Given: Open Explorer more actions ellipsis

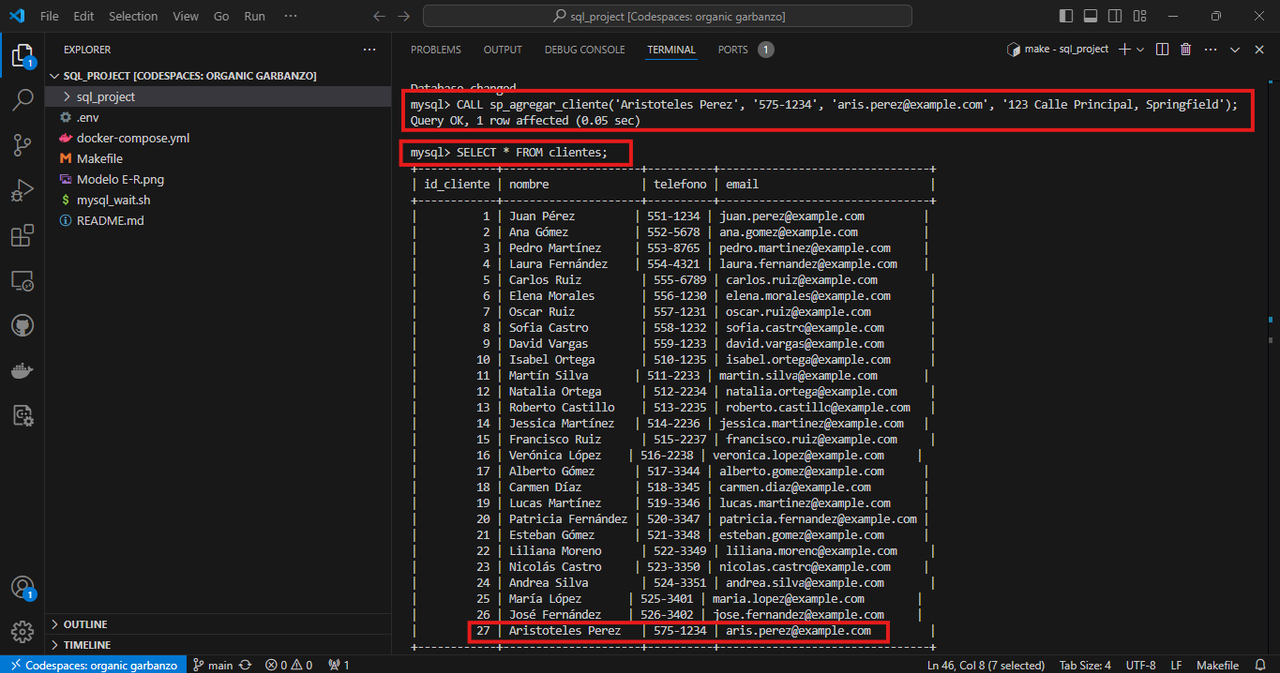Looking at the screenshot, I should click(370, 49).
